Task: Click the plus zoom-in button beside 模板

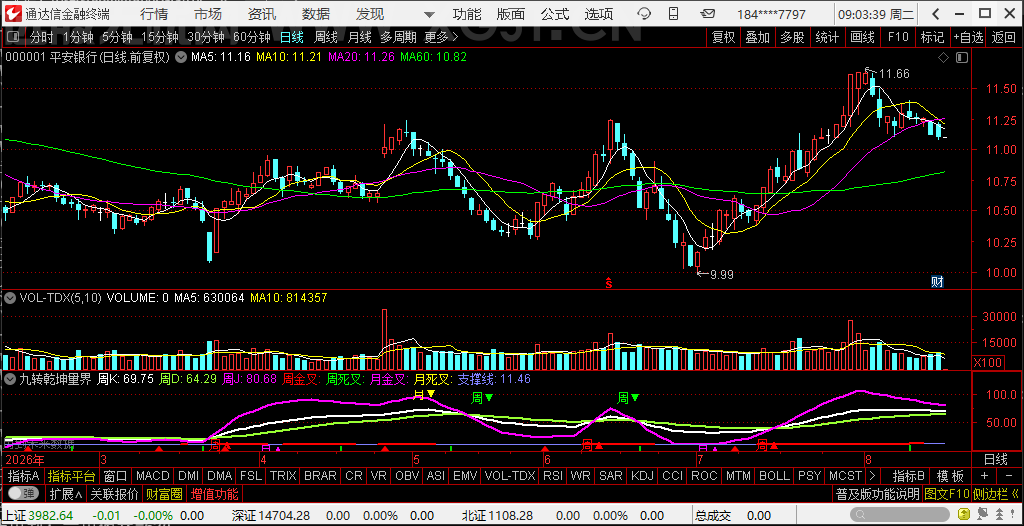Action: click(984, 476)
